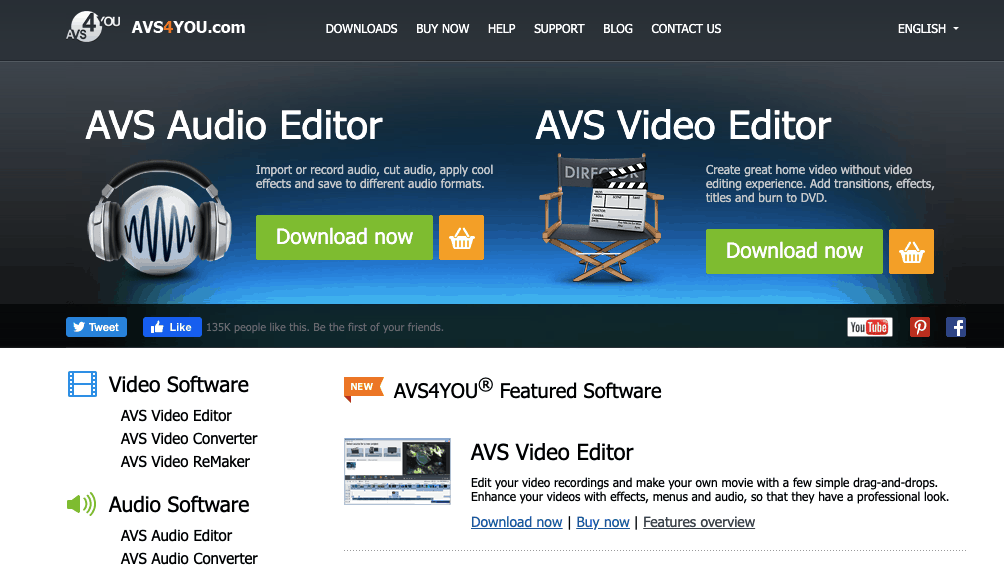Click the director chair clapperboard icon
The width and height of the screenshot is (1004, 570).
[x=601, y=218]
